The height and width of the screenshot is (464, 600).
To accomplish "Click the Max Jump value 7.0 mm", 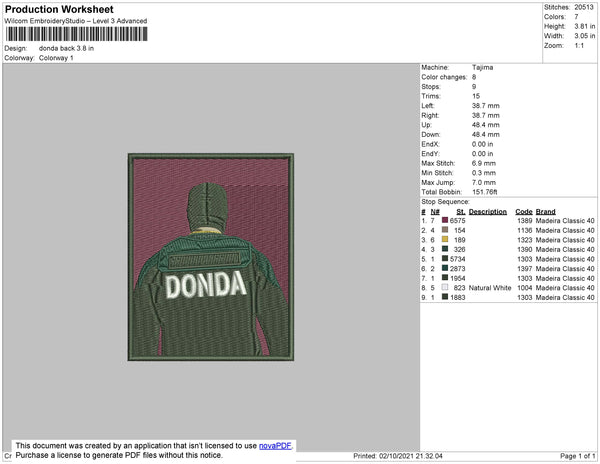I will [484, 182].
